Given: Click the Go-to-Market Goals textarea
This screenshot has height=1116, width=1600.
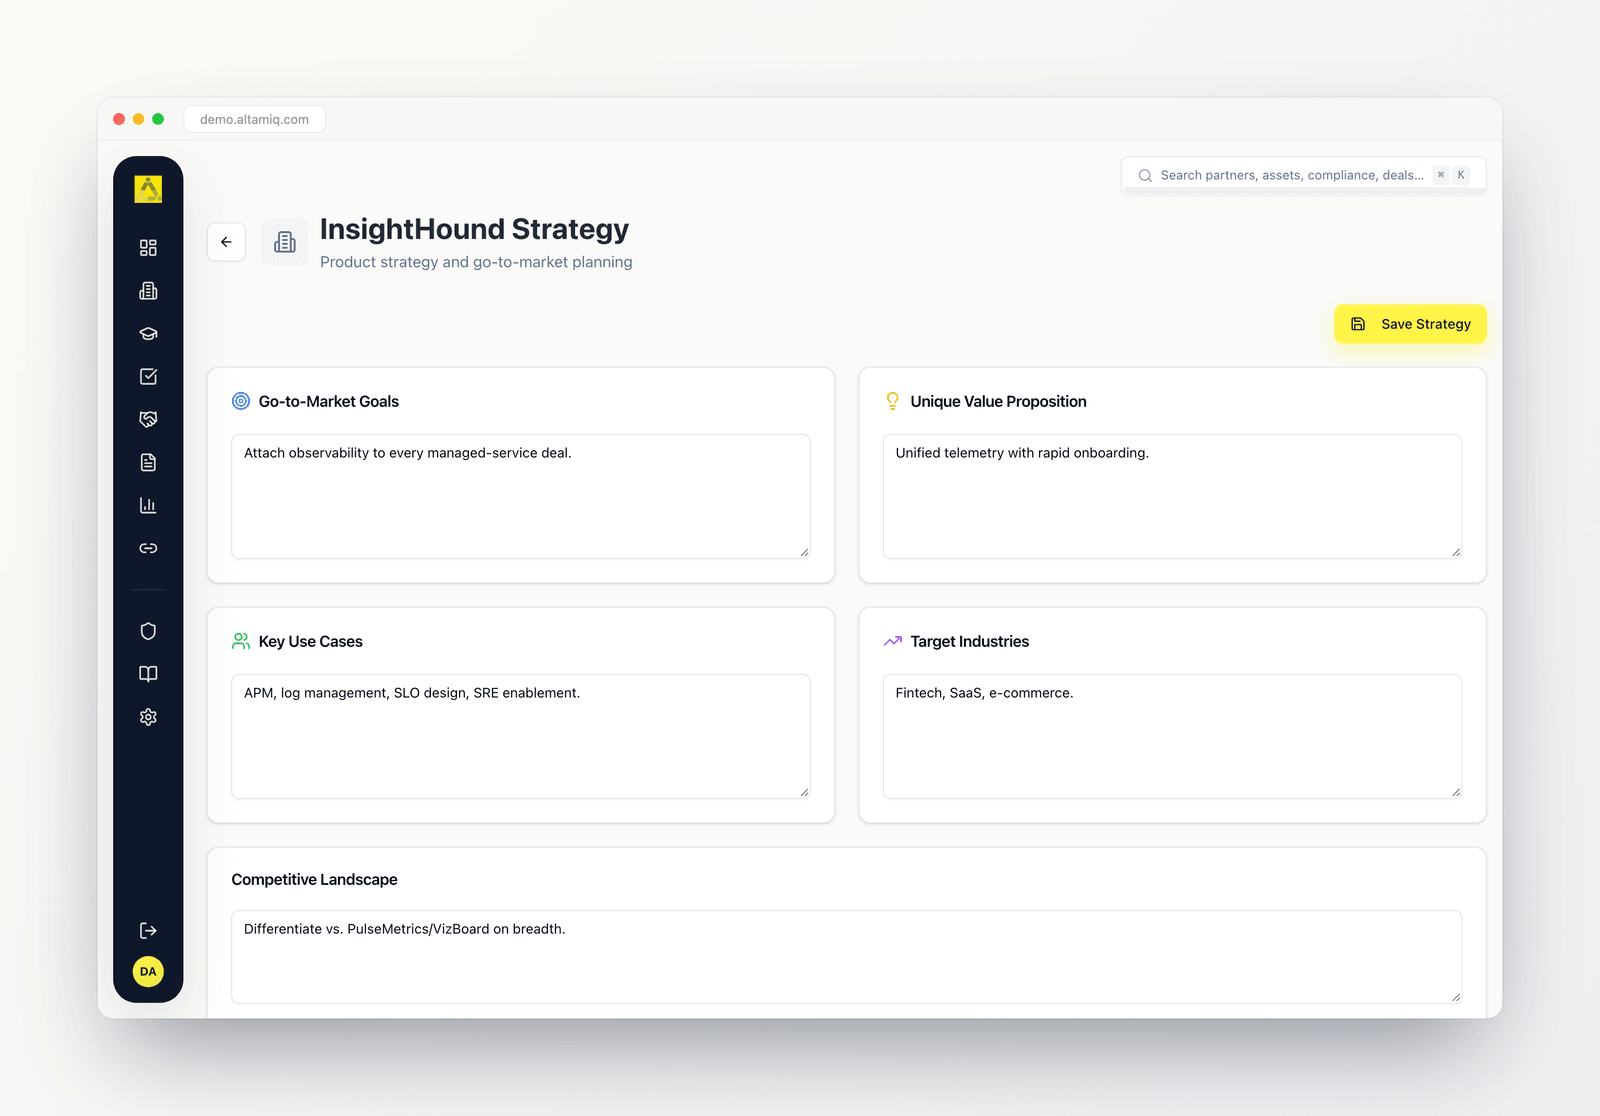Looking at the screenshot, I should tap(521, 496).
